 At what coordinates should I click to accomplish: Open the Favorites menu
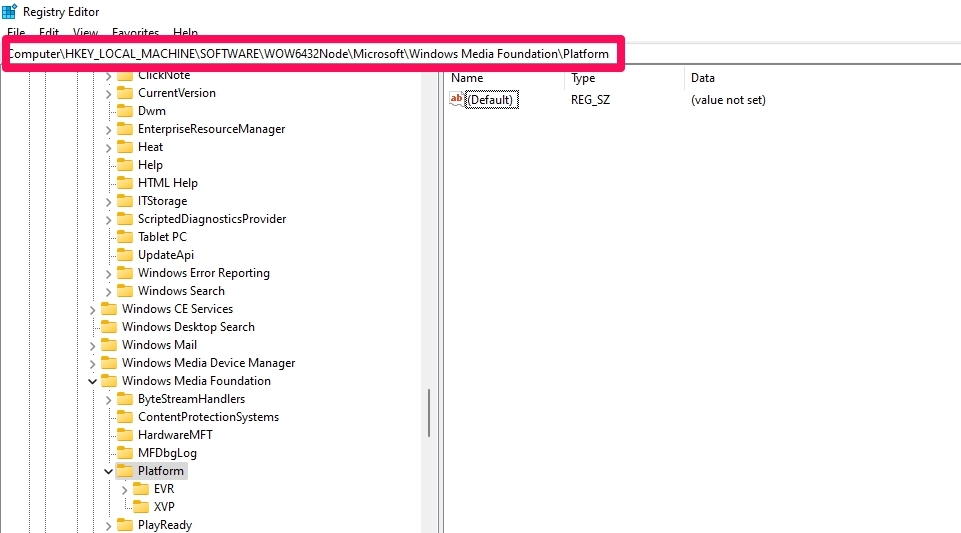point(135,33)
